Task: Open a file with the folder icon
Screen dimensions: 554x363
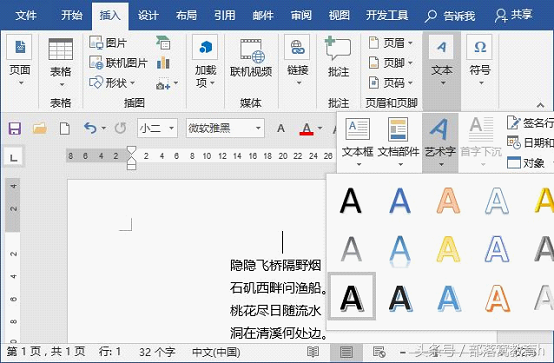Action: point(40,128)
